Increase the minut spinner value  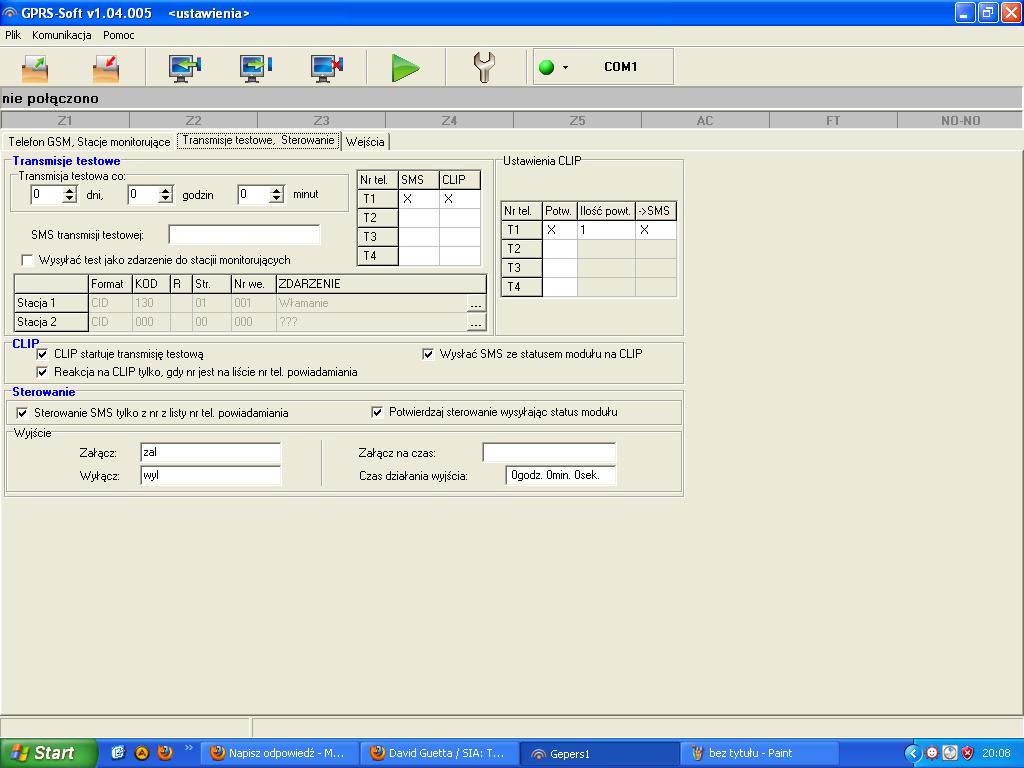(277, 190)
